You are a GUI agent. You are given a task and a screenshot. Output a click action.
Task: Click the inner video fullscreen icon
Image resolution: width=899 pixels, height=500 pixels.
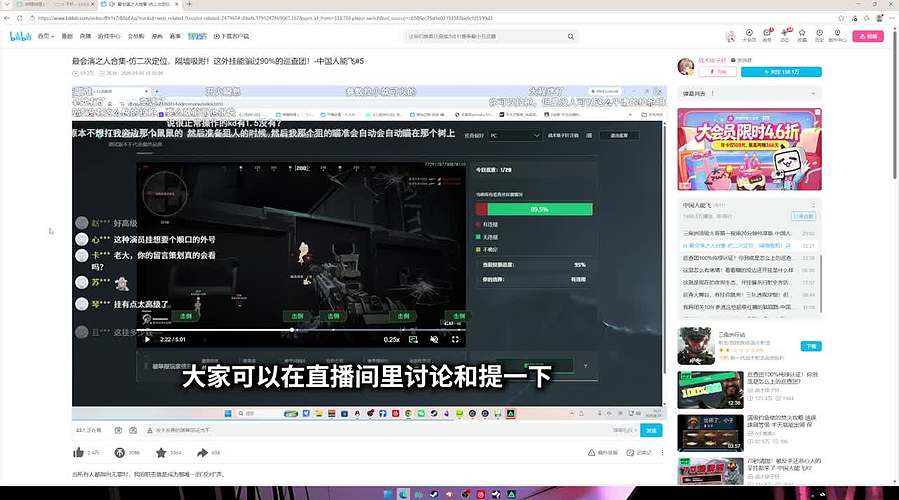455,339
